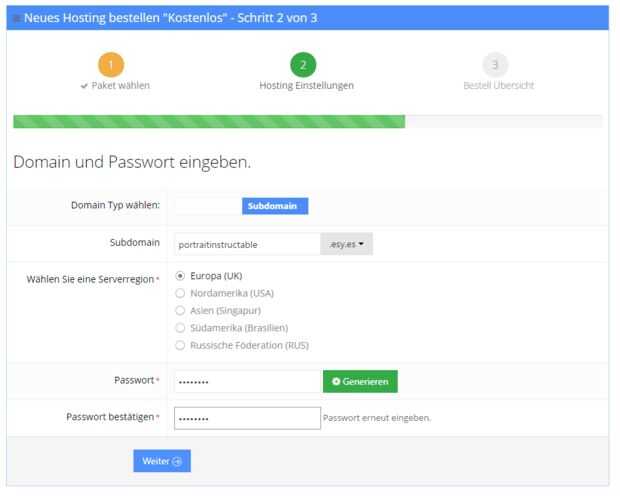This screenshot has height=499, width=620.
Task: Select the Europa (UK) server region
Action: pyautogui.click(x=180, y=275)
